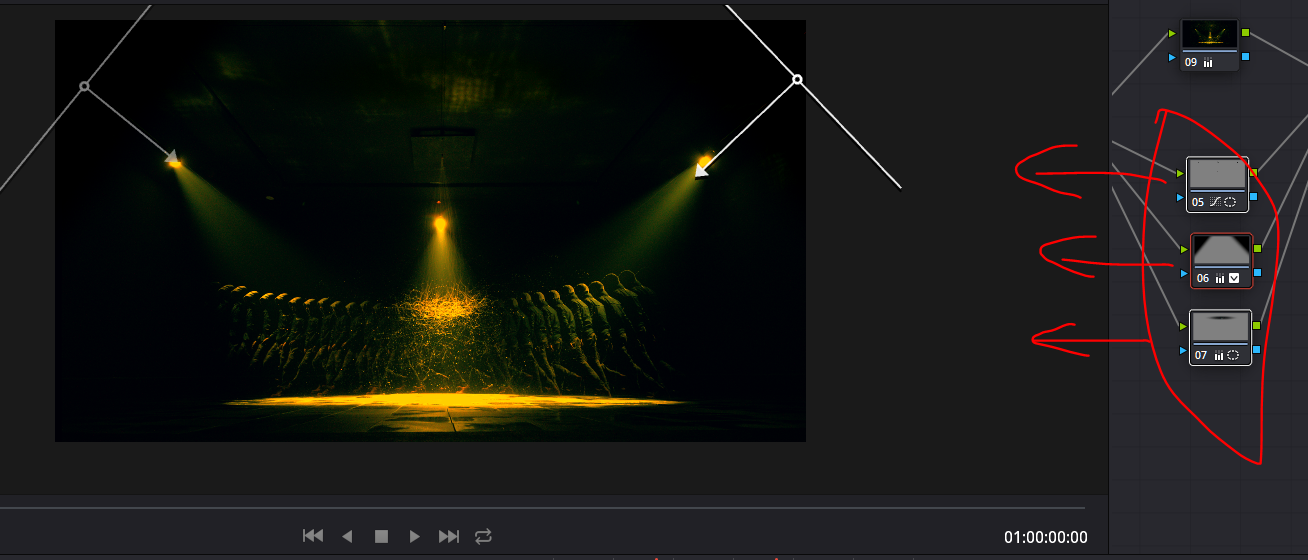Click node 09 green RGB input

(x=1172, y=34)
